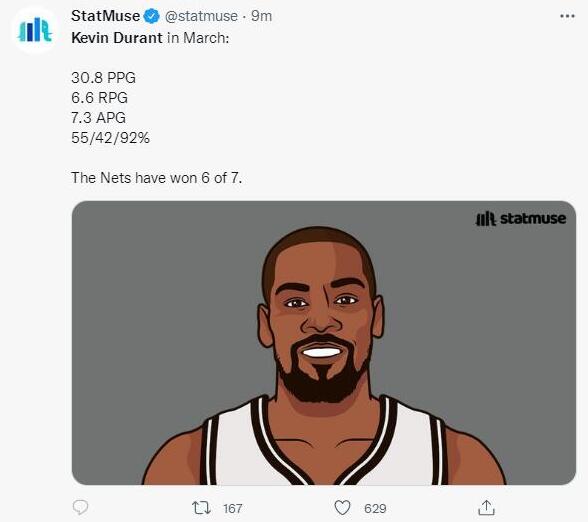The width and height of the screenshot is (588, 522).
Task: Click the Nets have won 6 of 7 text
Action: [156, 178]
